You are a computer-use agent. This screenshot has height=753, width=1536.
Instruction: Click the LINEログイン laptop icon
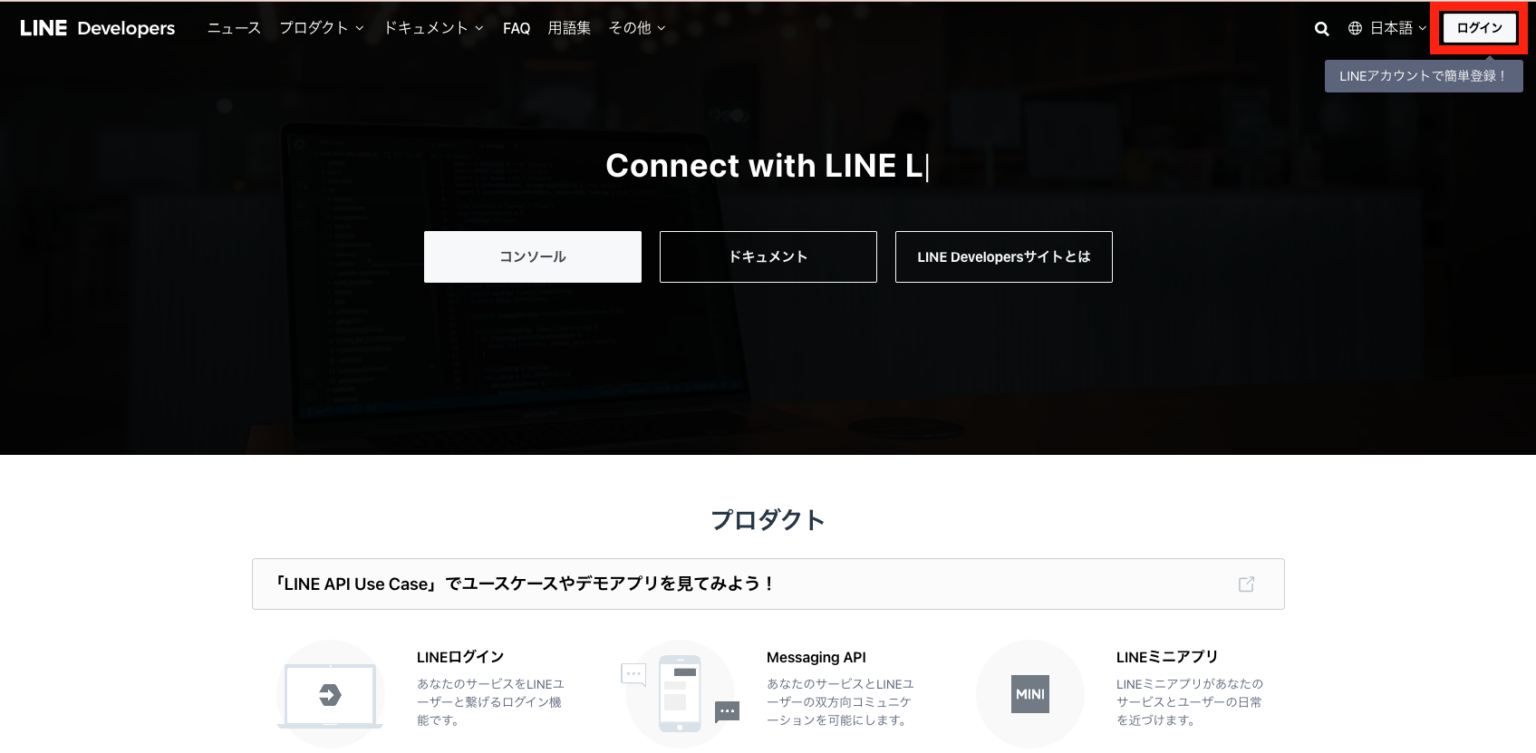pos(330,693)
